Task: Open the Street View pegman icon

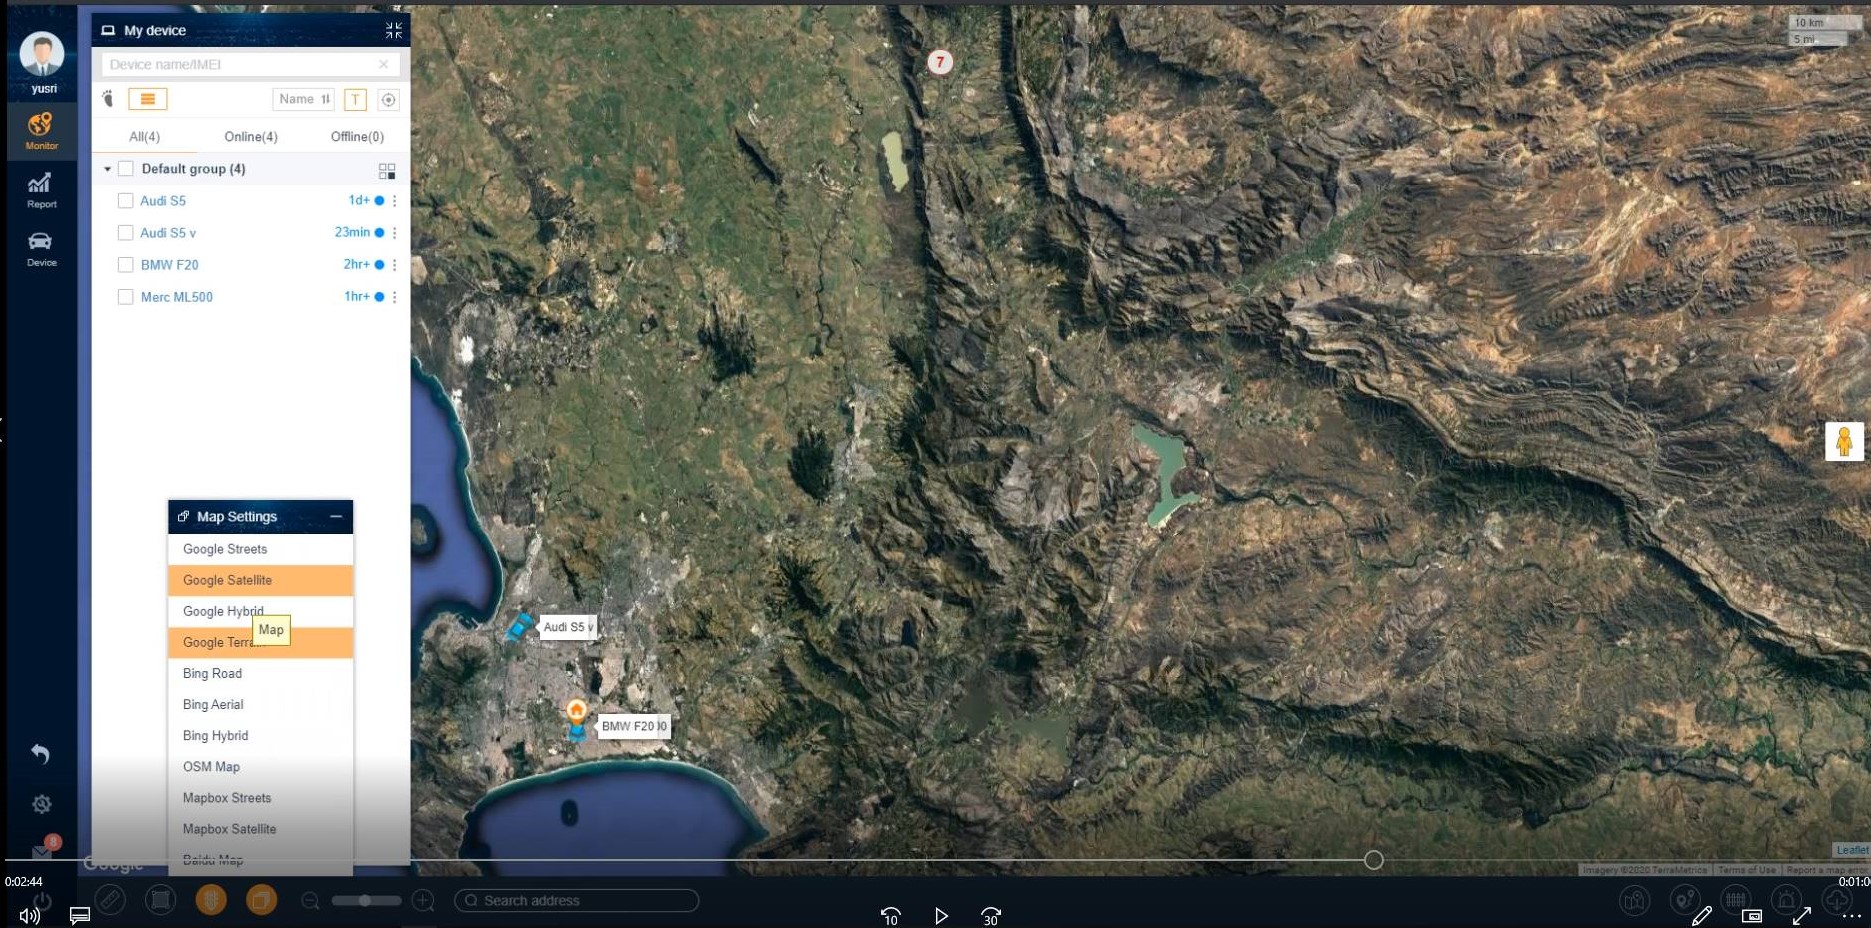Action: pyautogui.click(x=1843, y=441)
